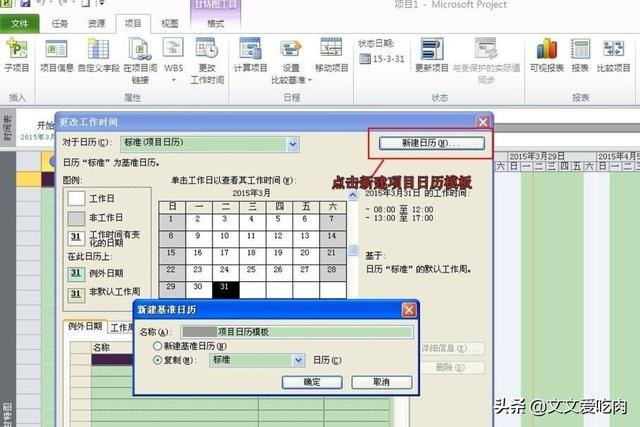
Task: Switch to the 任务 (Task) ribbon tab
Action: [x=60, y=22]
